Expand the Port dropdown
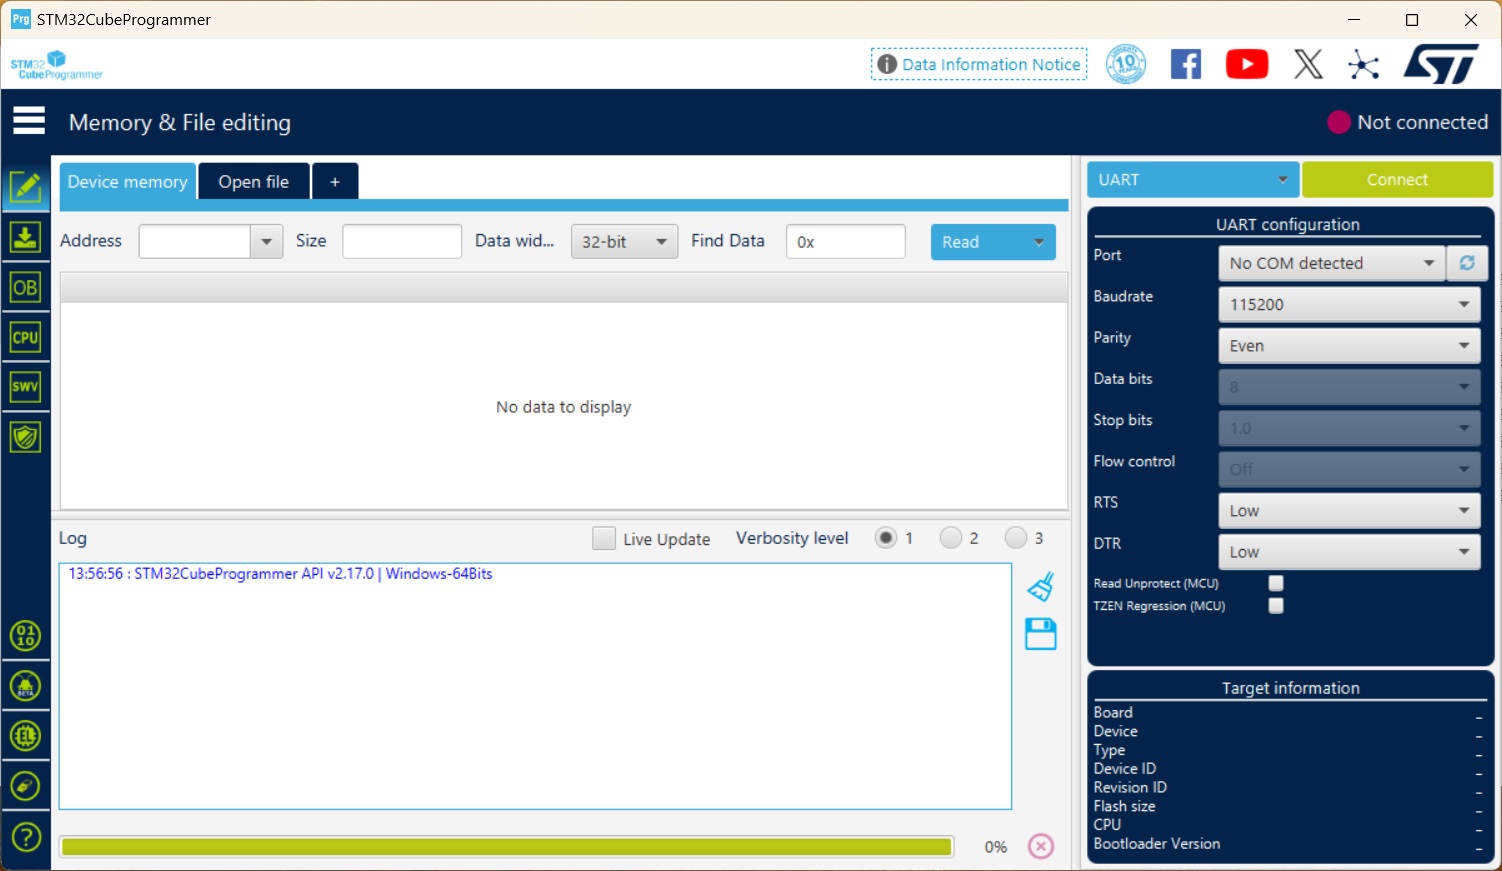The image size is (1502, 871). point(1332,263)
